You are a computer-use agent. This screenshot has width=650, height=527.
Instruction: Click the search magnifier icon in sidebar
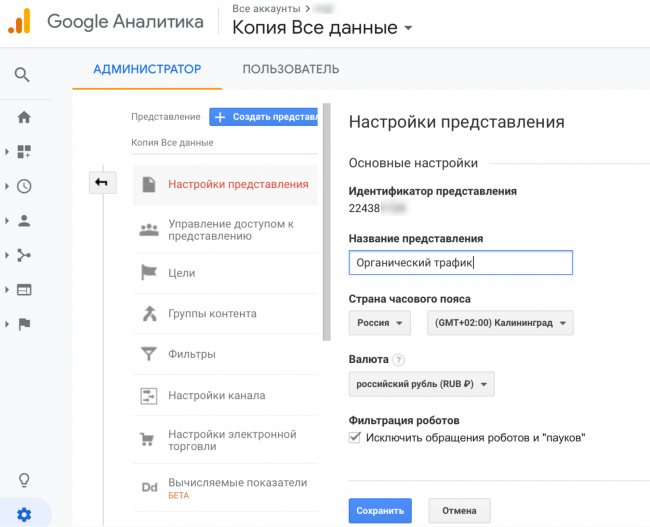coord(22,75)
